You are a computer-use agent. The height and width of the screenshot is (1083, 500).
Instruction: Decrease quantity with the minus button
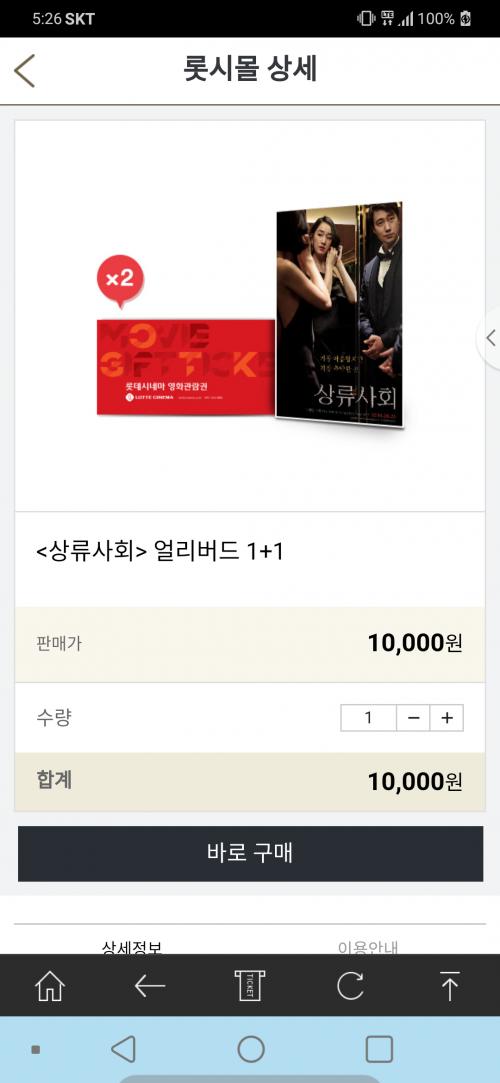[413, 718]
